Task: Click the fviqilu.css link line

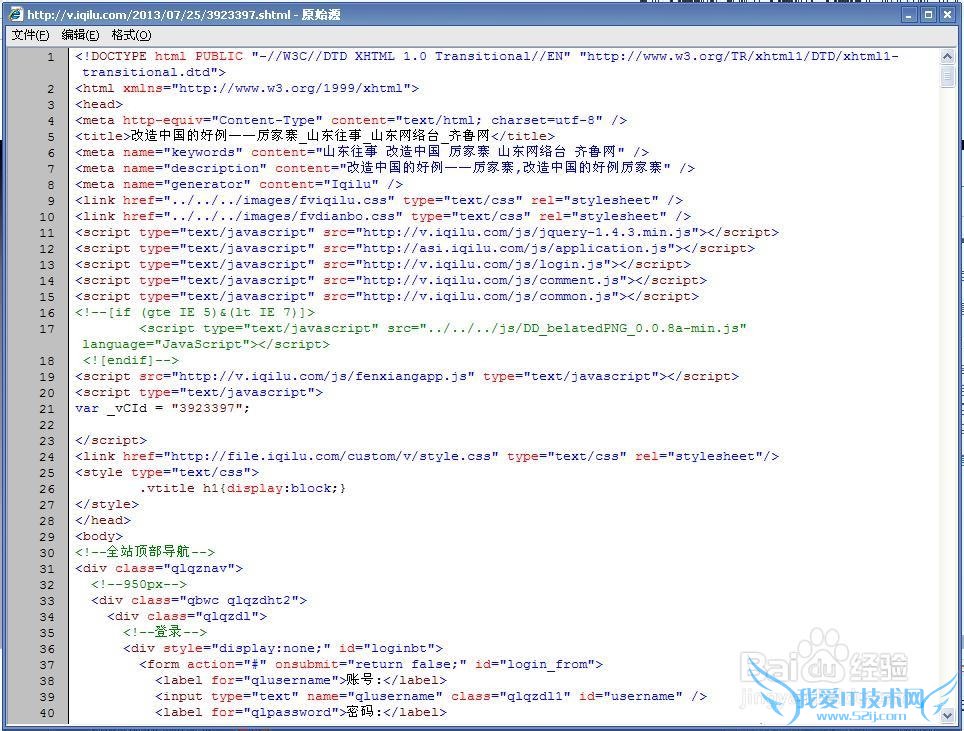Action: click(379, 200)
